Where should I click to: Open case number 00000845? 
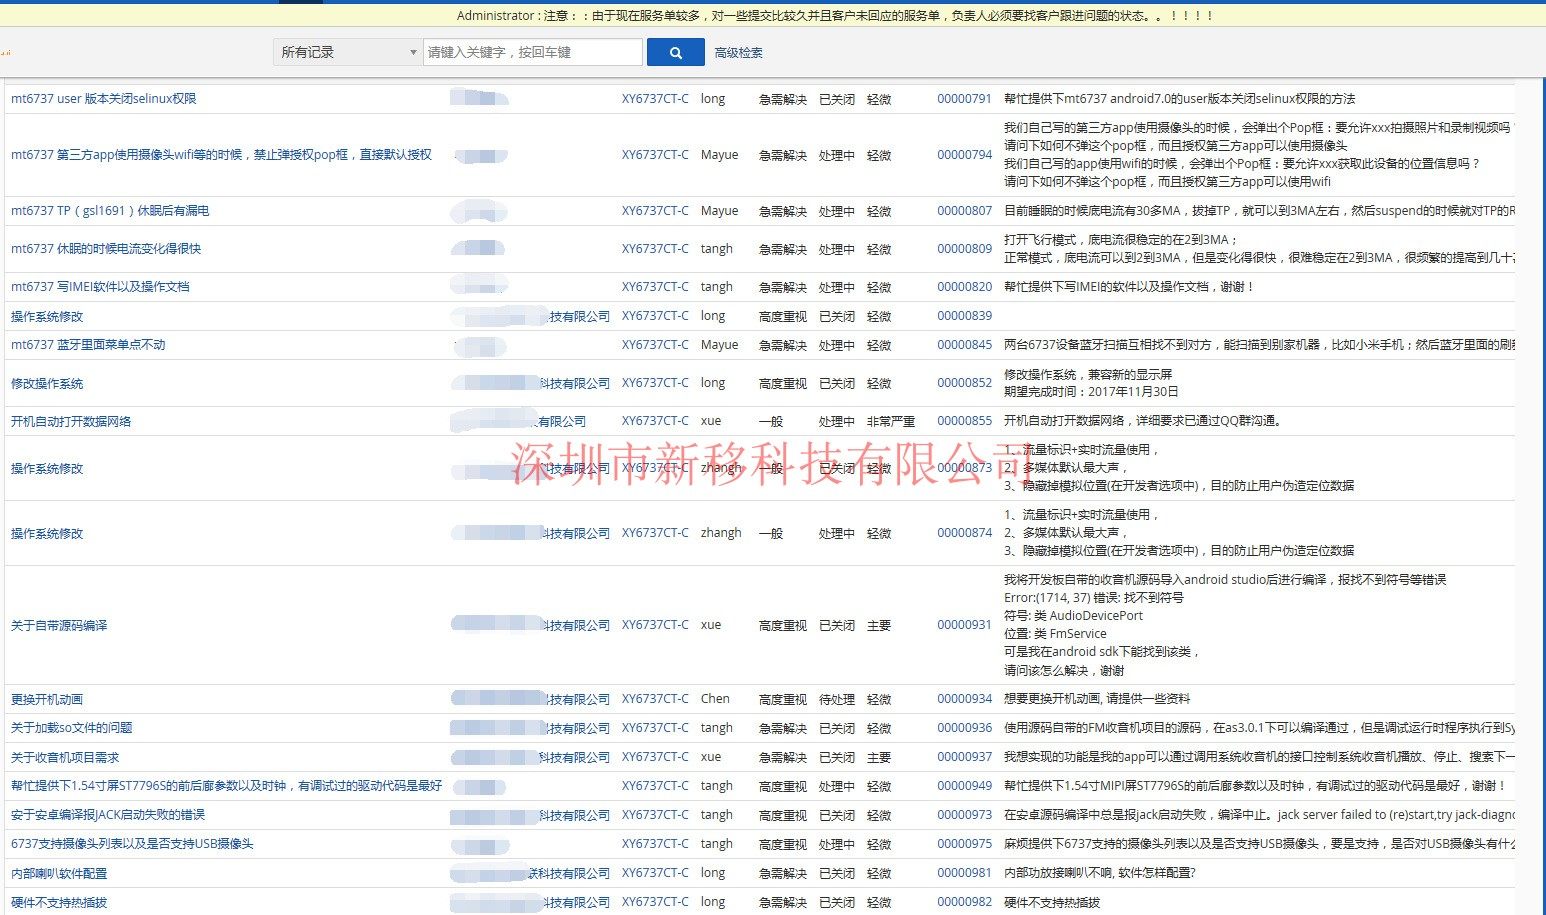click(x=964, y=345)
